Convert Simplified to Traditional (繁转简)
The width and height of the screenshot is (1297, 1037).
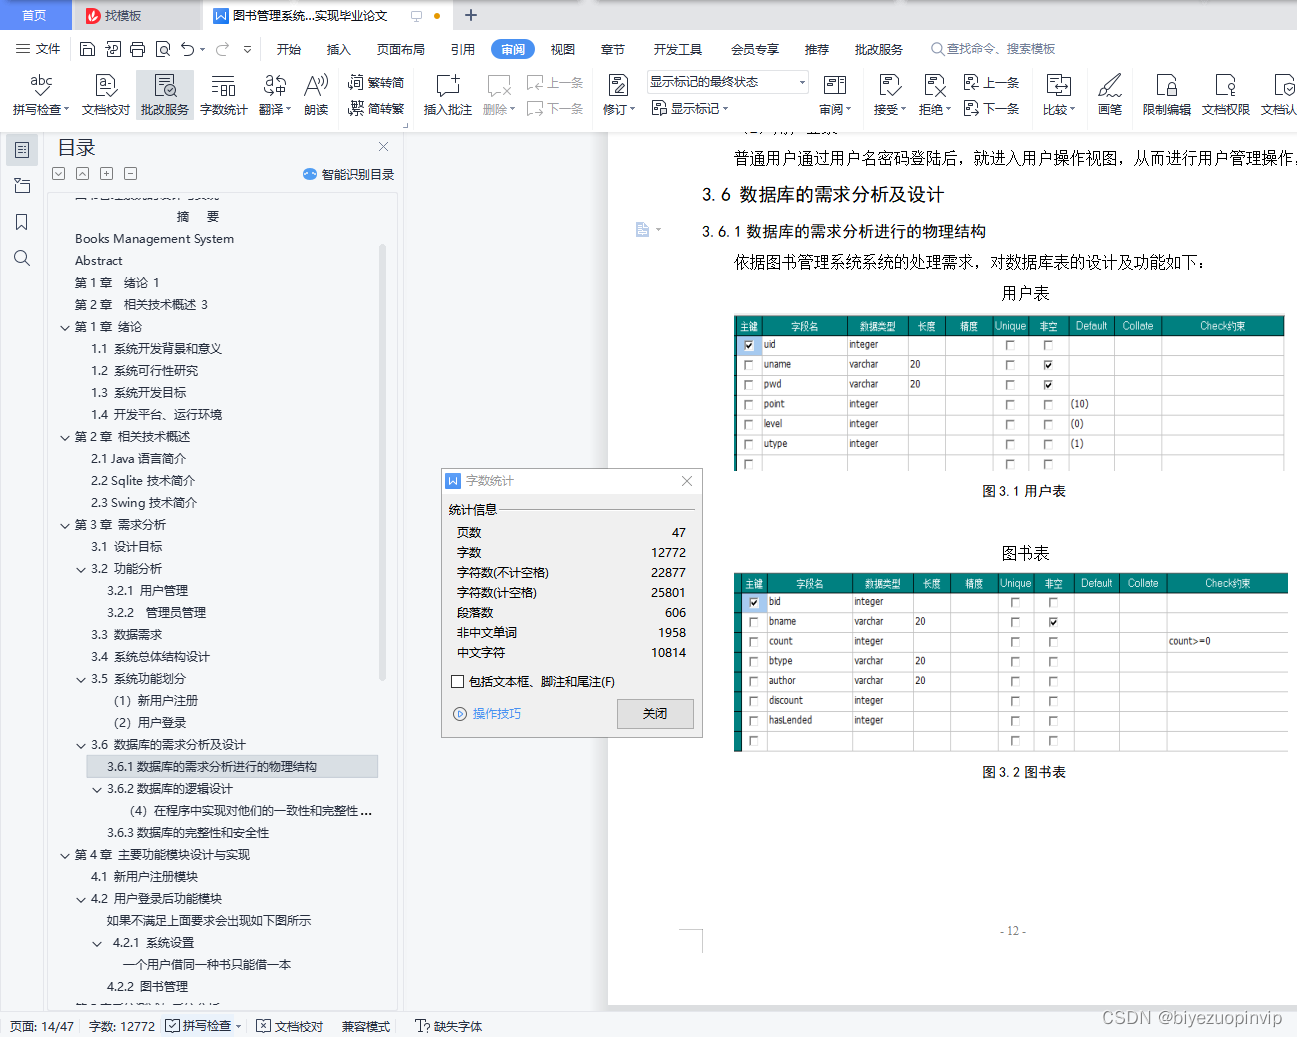click(376, 83)
